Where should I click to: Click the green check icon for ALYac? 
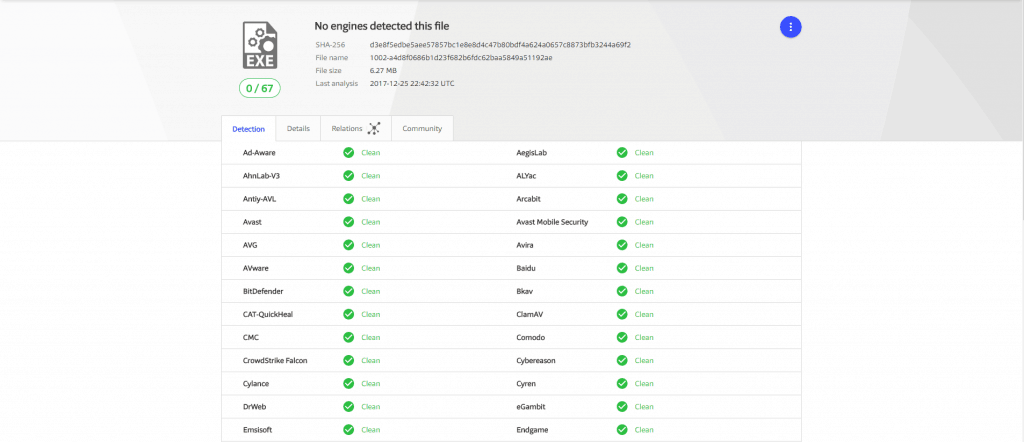pyautogui.click(x=622, y=176)
